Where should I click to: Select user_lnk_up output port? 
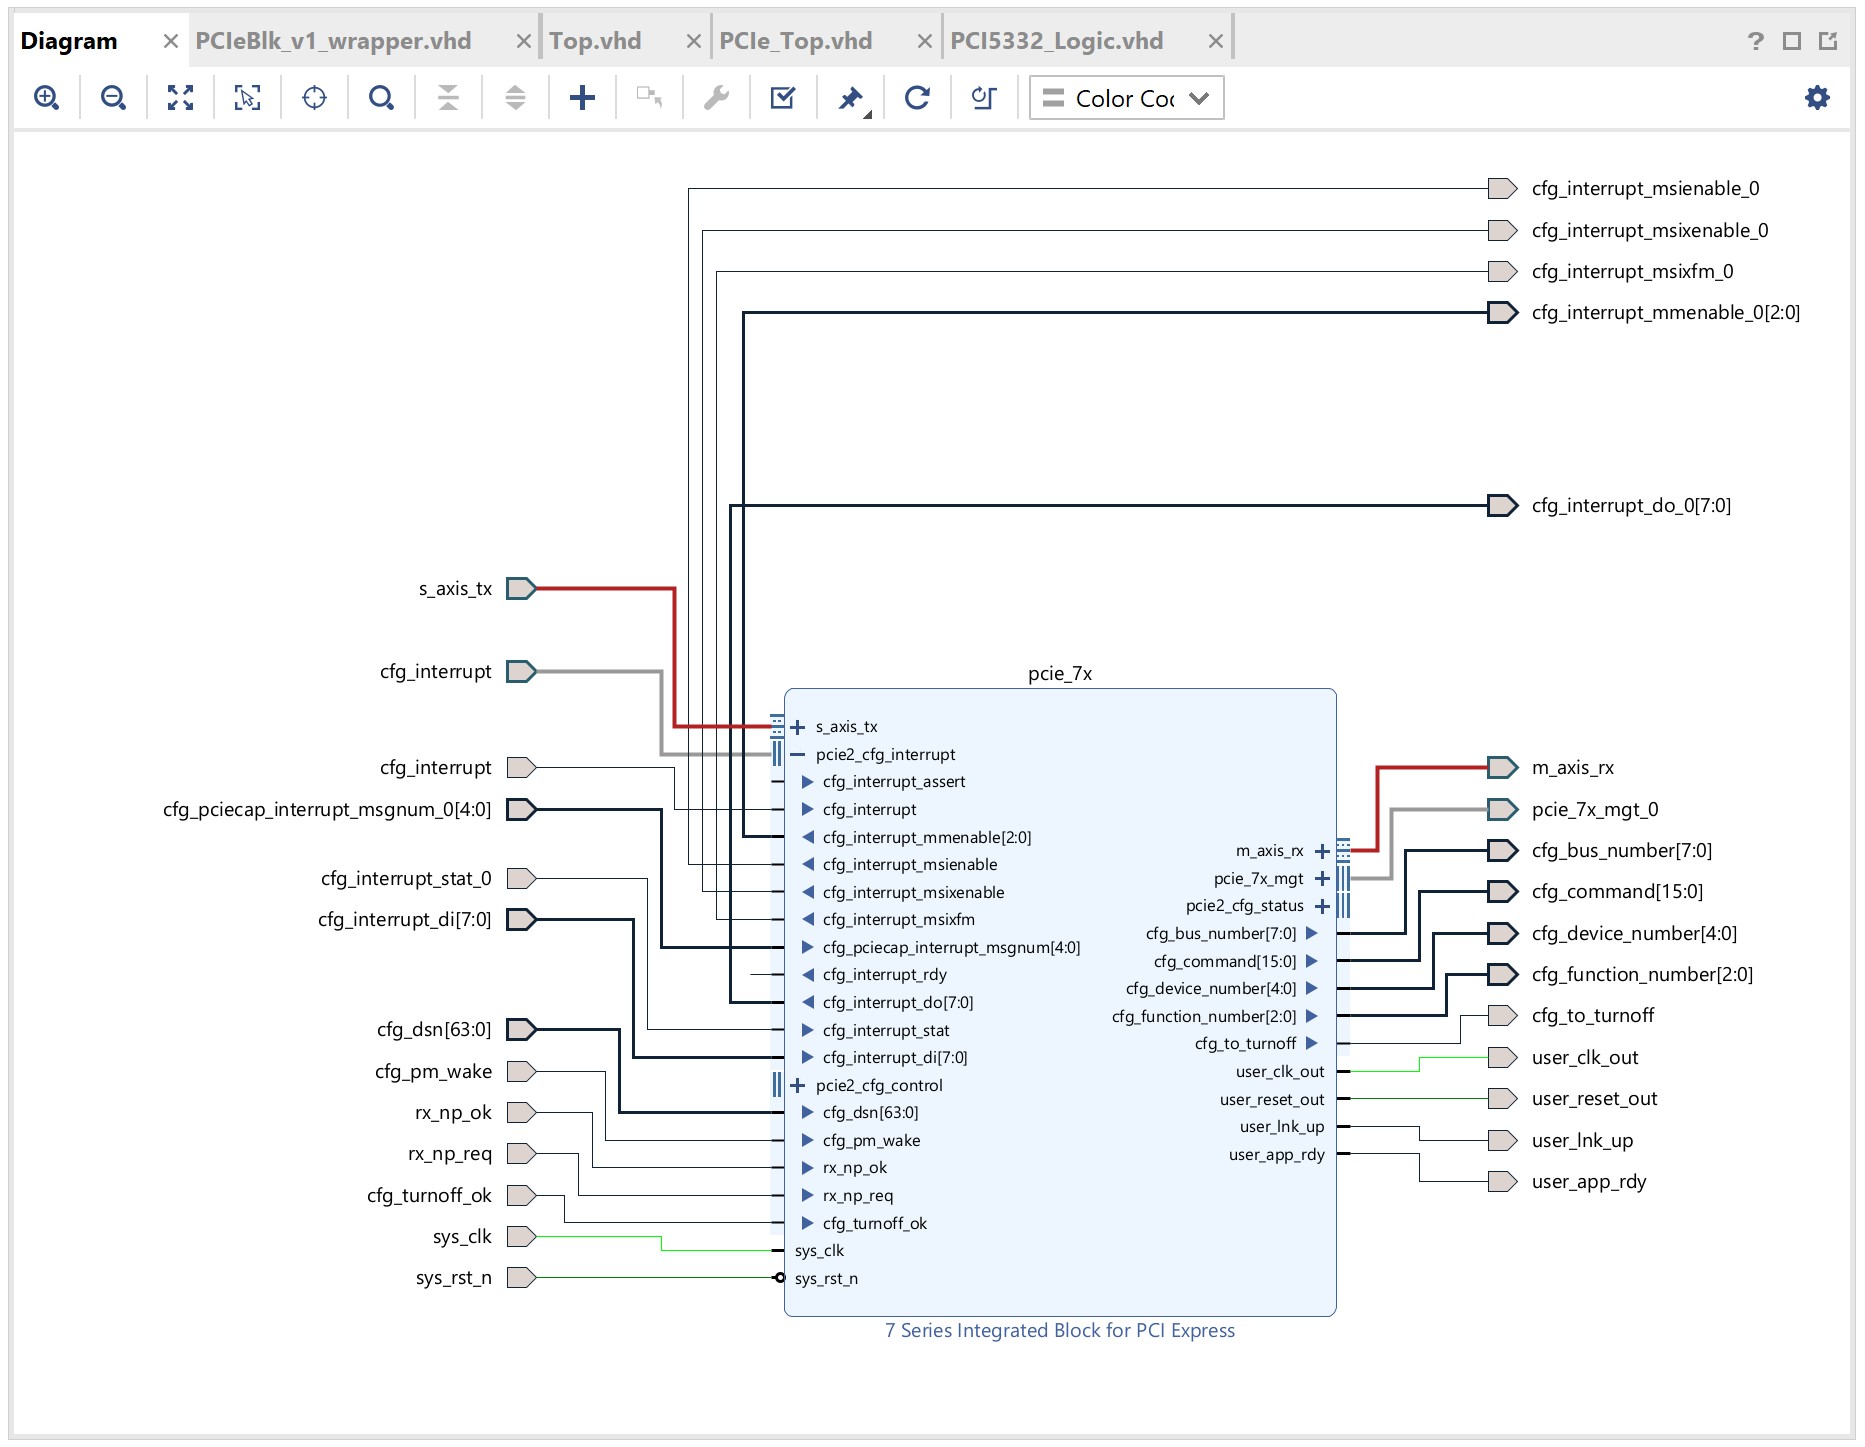[1502, 1141]
